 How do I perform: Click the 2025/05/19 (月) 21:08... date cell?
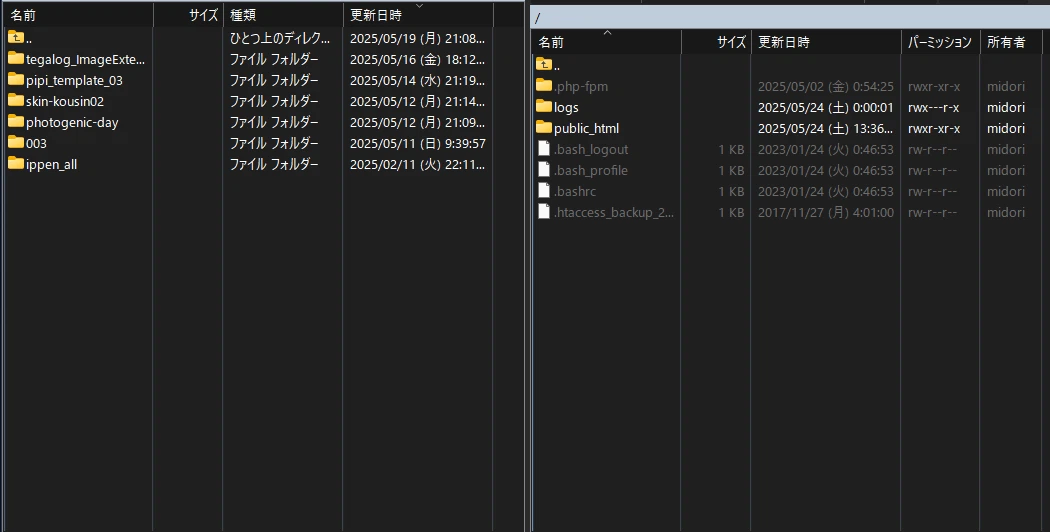[x=417, y=38]
